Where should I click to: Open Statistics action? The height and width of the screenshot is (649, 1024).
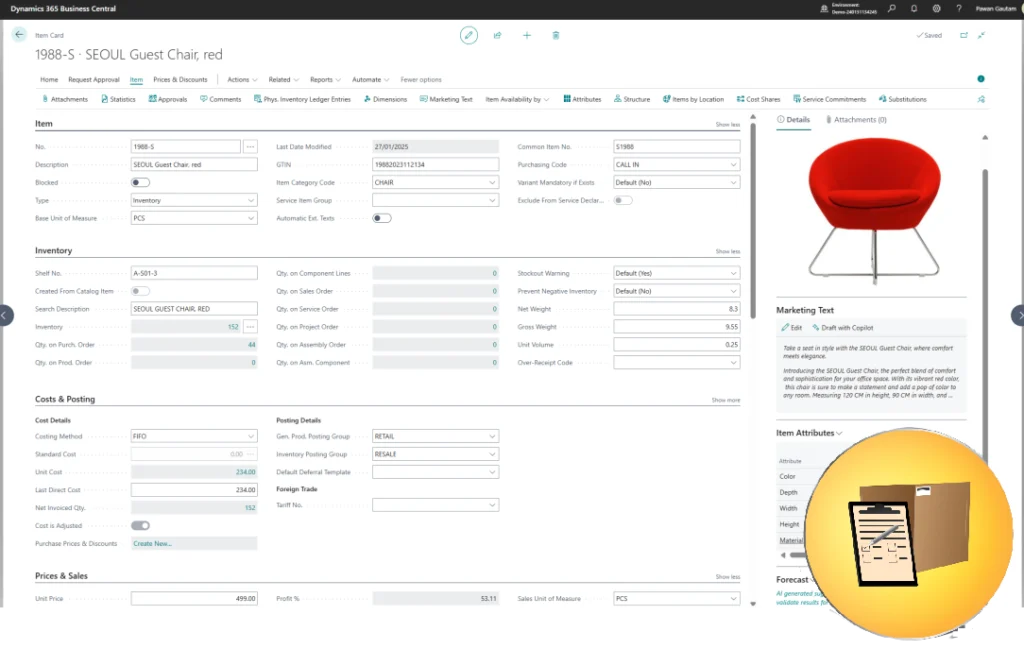coord(118,99)
